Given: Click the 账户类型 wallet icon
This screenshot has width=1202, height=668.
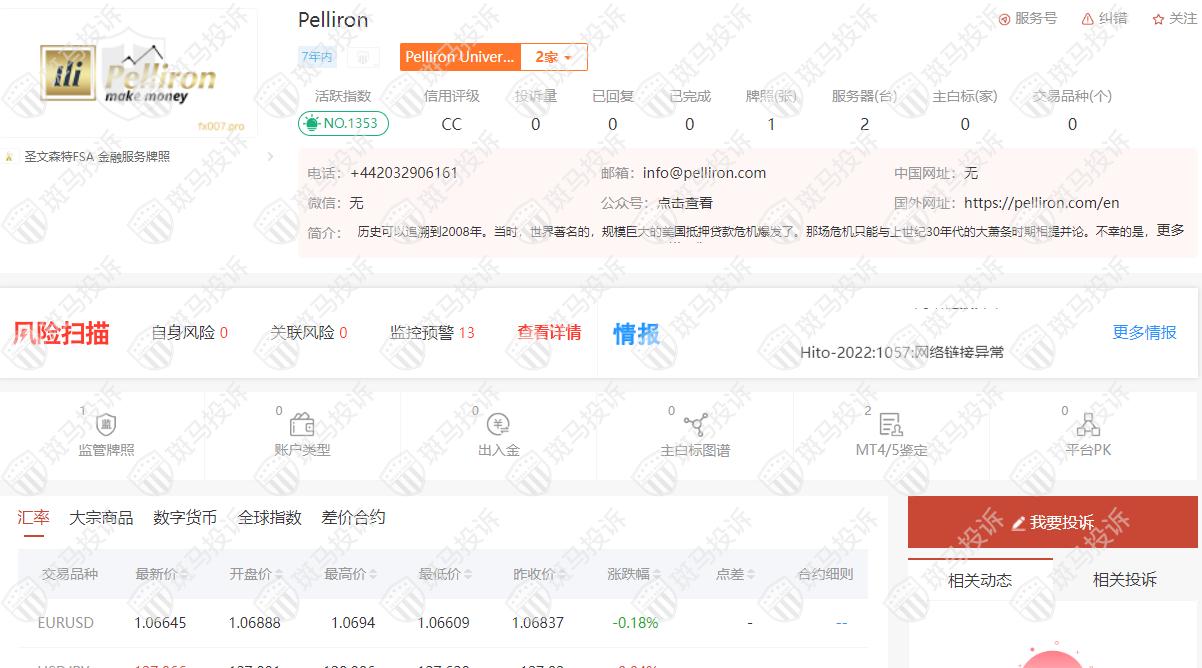Looking at the screenshot, I should click(302, 425).
